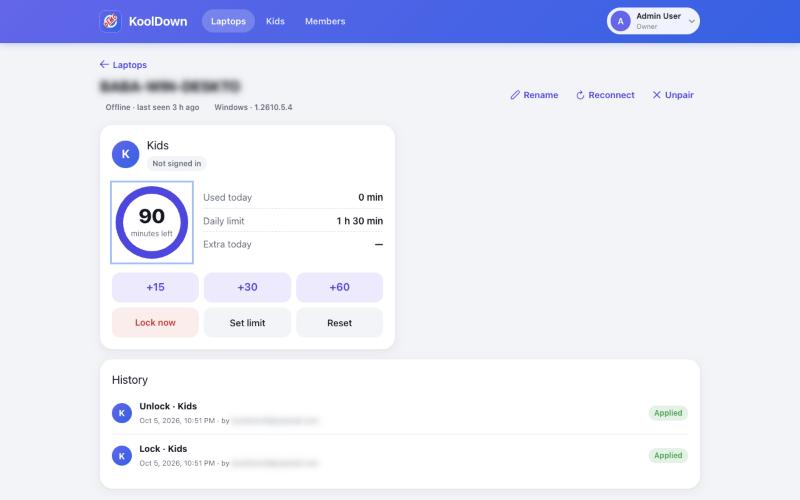Click 'Offline · last seen 3 h ago' status
The height and width of the screenshot is (500, 800).
click(x=152, y=107)
